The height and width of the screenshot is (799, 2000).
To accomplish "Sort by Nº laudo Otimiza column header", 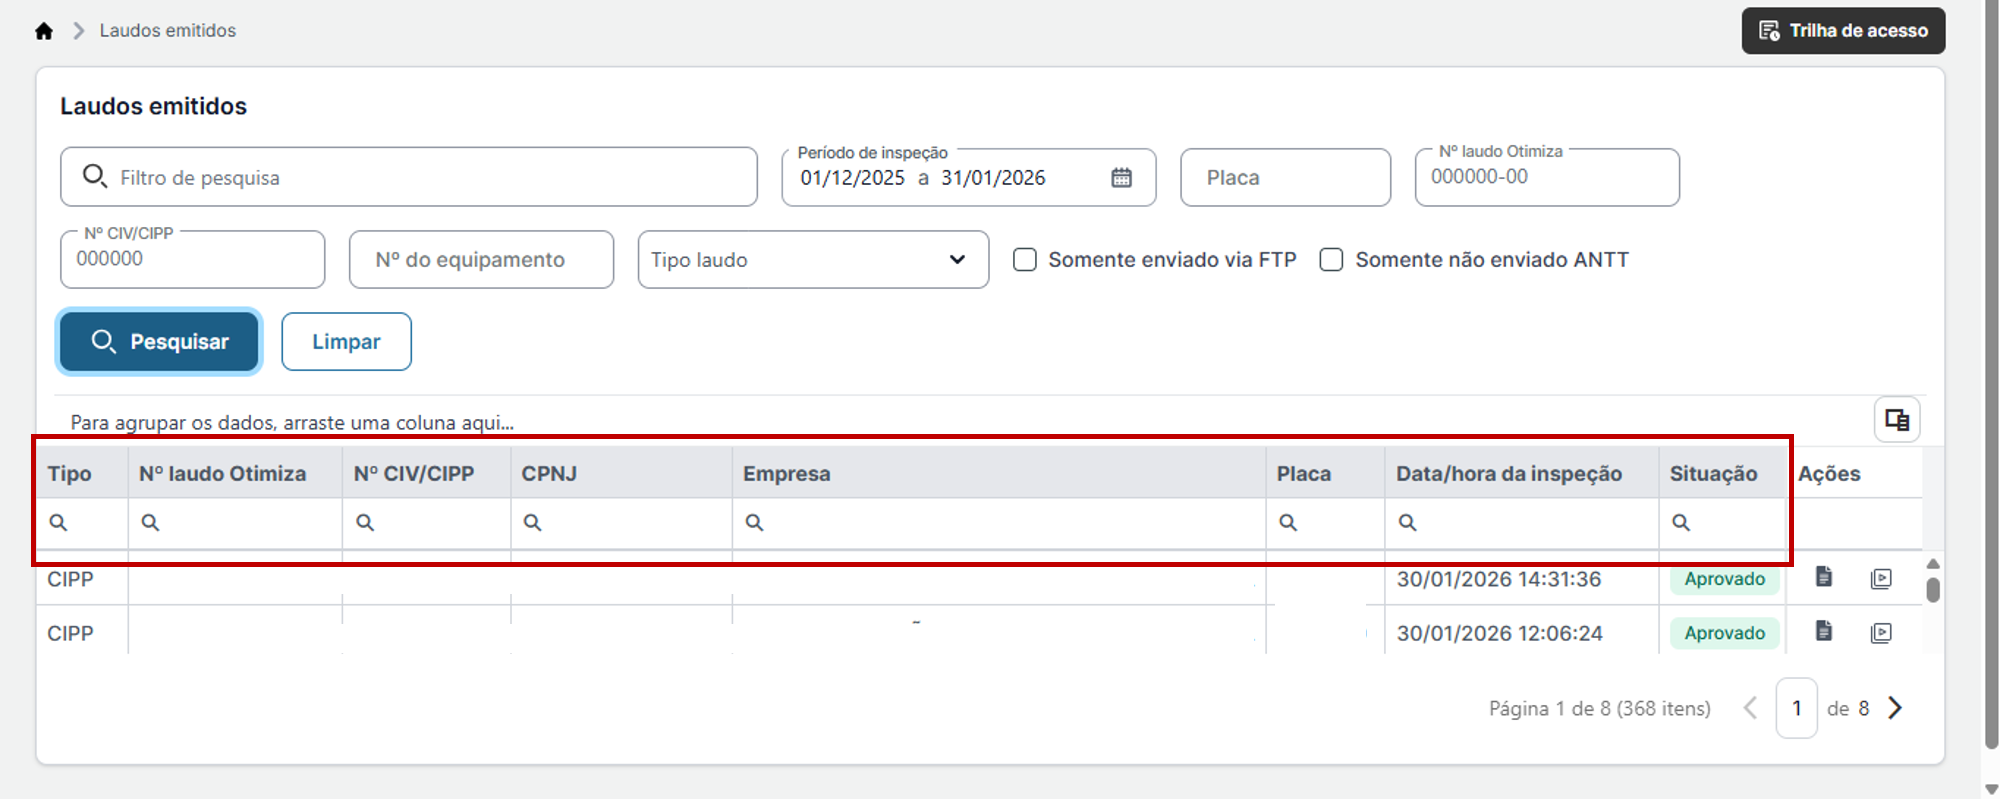I will (235, 473).
